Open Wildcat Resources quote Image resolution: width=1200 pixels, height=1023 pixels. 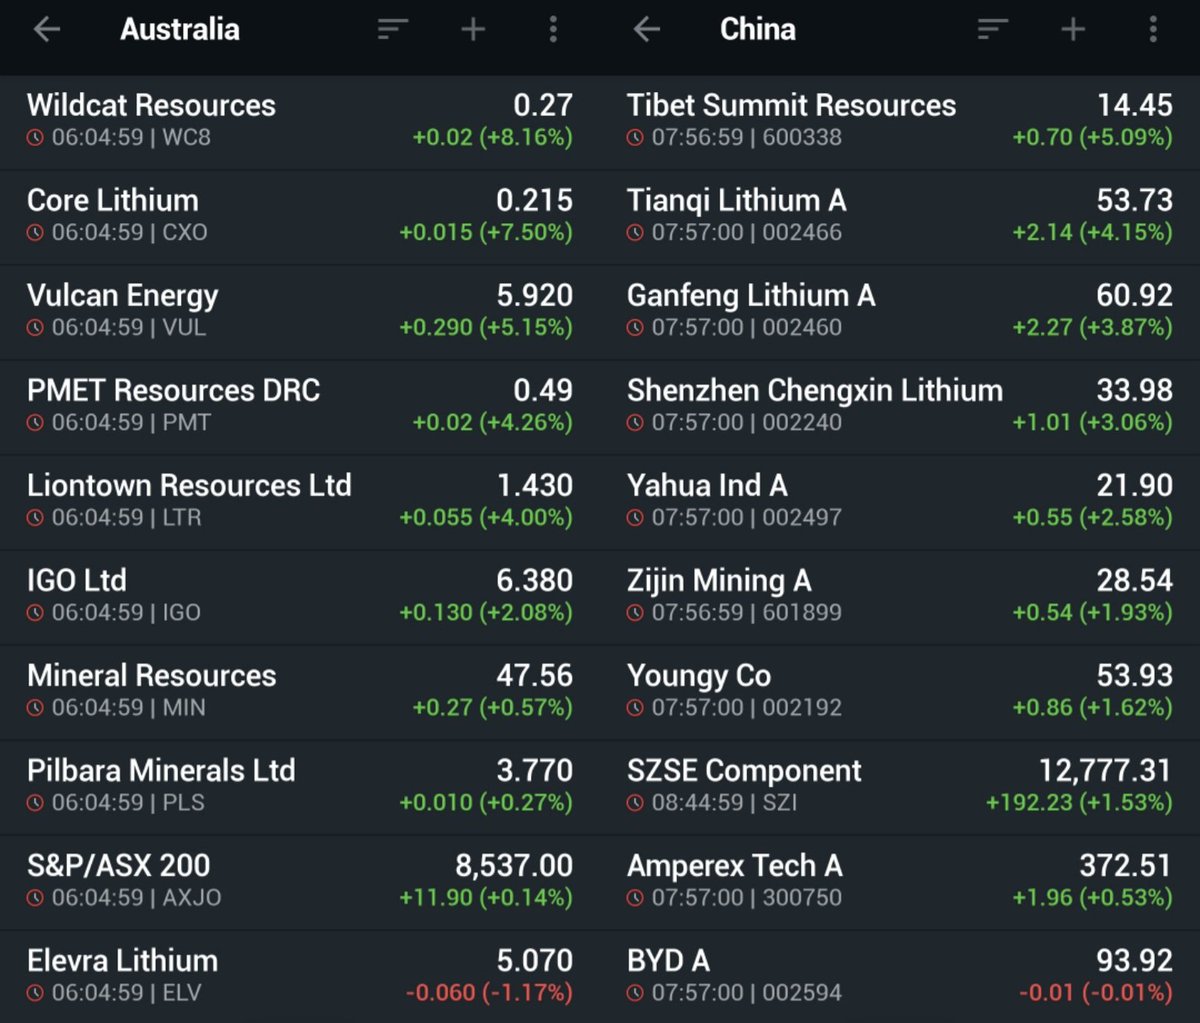coord(300,122)
